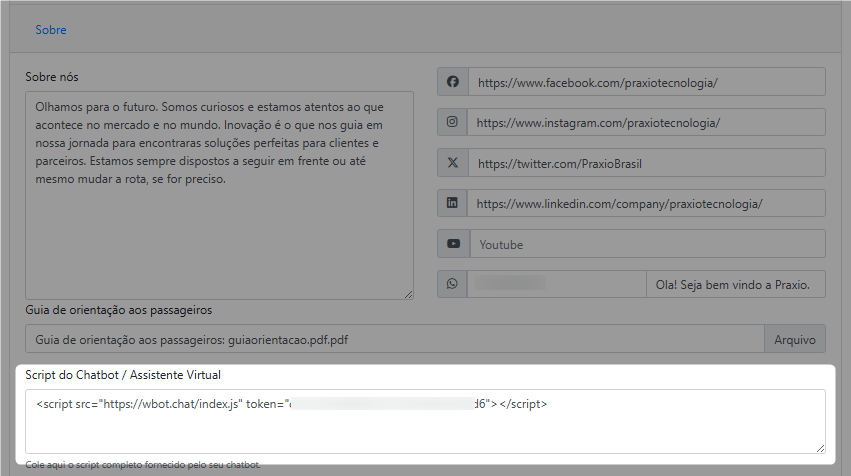Click the chatbot script text area
Image resolution: width=851 pixels, height=476 pixels.
tap(425, 421)
